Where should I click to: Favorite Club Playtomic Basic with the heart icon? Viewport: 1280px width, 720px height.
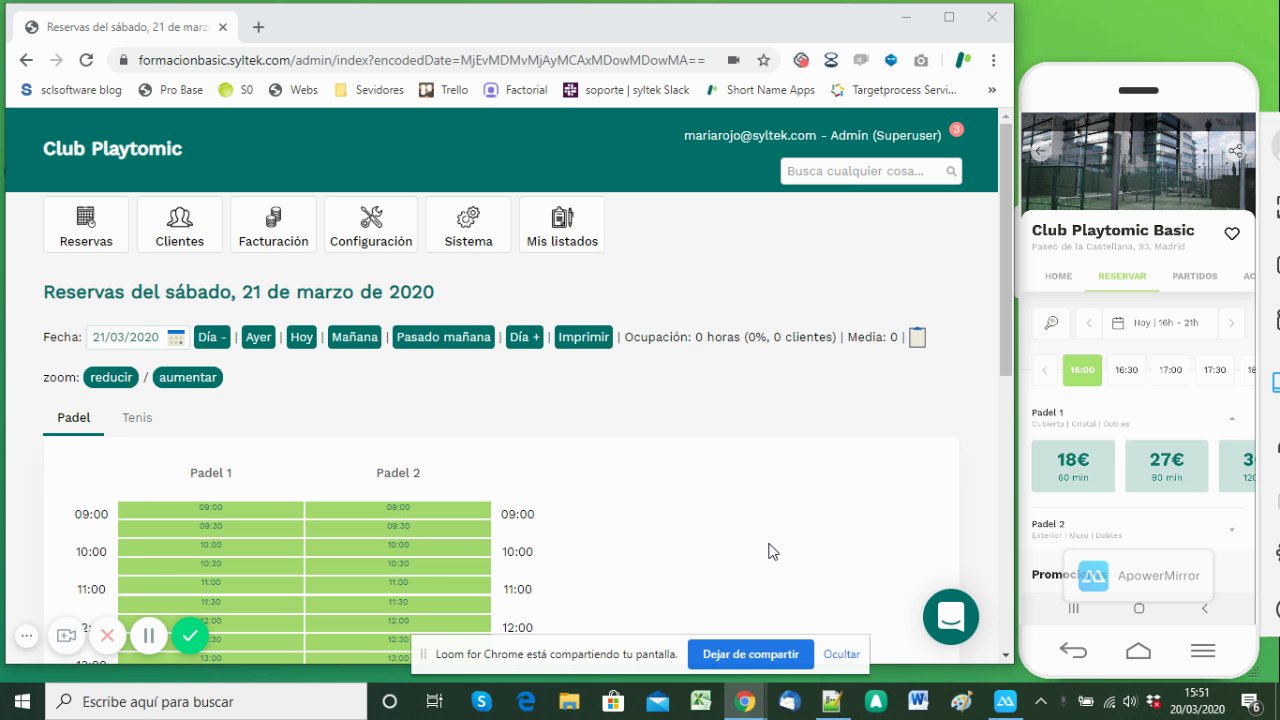pos(1232,233)
